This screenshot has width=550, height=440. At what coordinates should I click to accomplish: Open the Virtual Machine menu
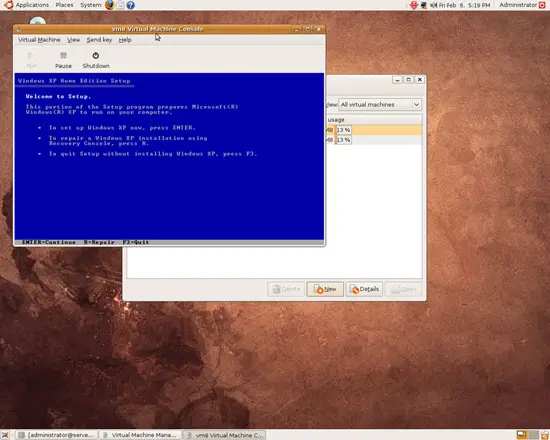point(39,40)
